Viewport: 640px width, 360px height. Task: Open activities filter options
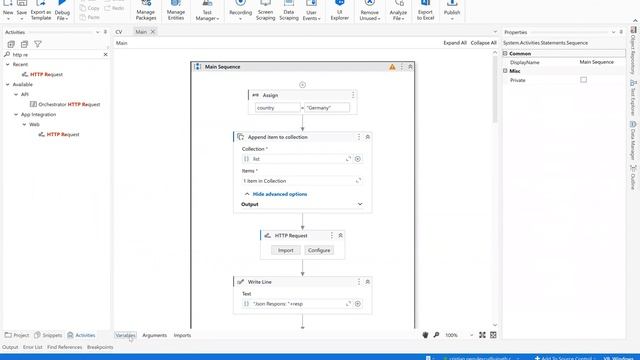(x=38, y=44)
